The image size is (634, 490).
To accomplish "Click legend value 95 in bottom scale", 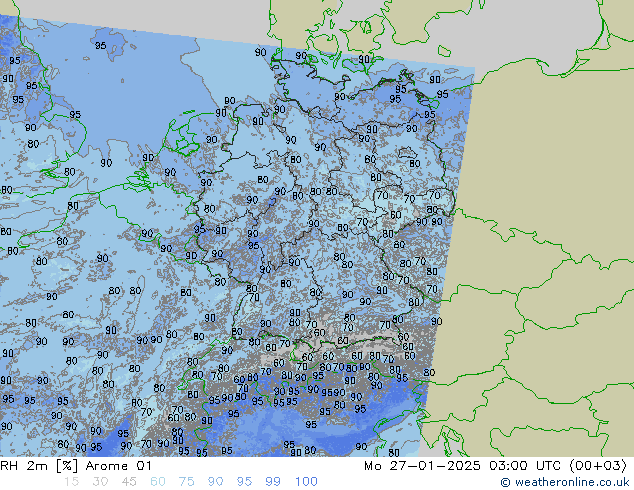I will point(244,482).
